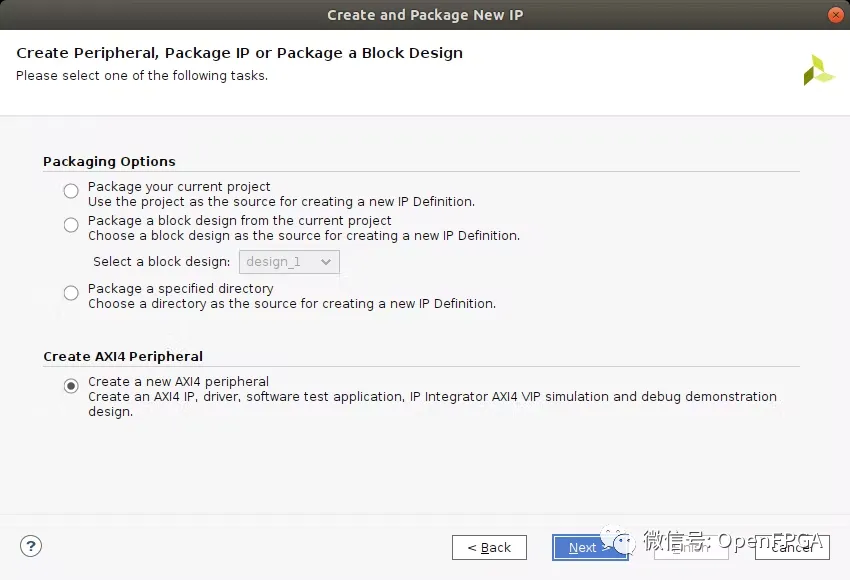850x580 pixels.
Task: Click 'Choose a block design as the source' text
Action: [x=304, y=236]
